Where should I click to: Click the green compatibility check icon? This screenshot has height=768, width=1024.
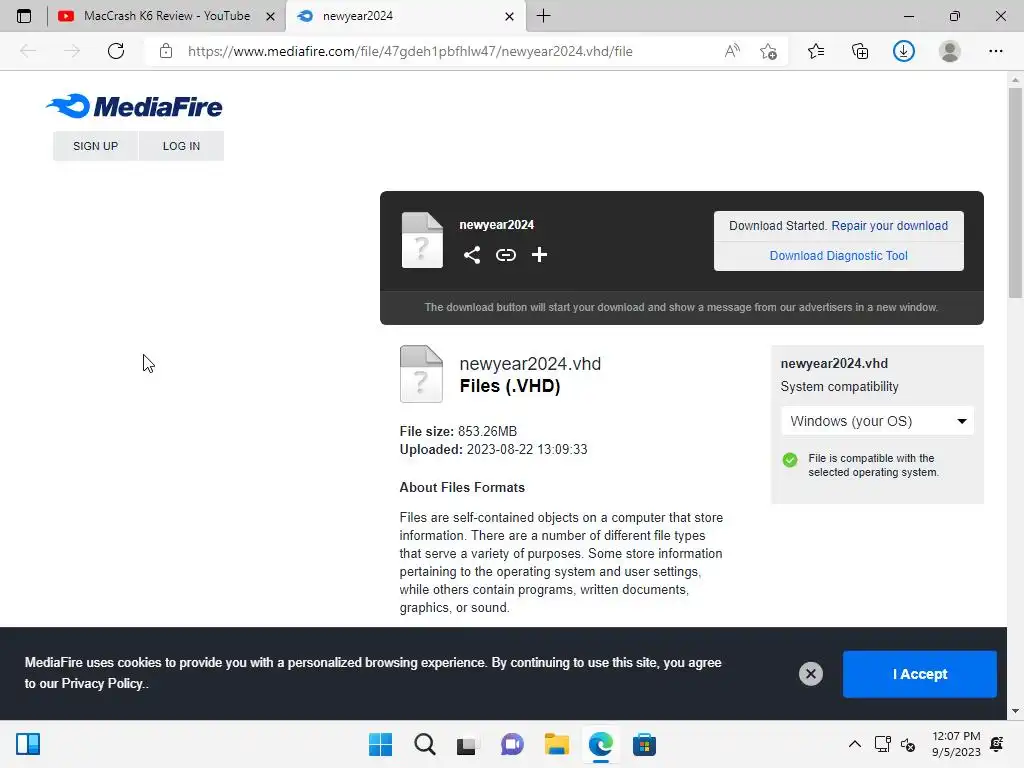(x=790, y=460)
